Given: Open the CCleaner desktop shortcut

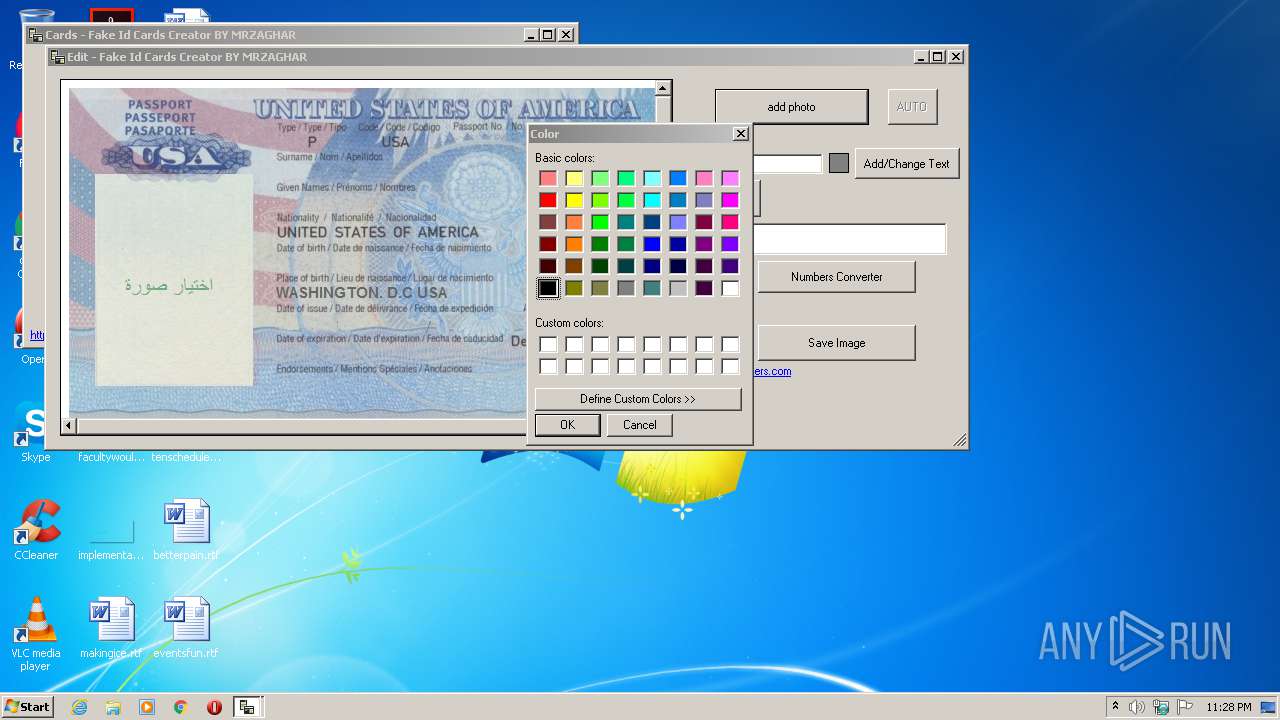Looking at the screenshot, I should click(x=36, y=531).
